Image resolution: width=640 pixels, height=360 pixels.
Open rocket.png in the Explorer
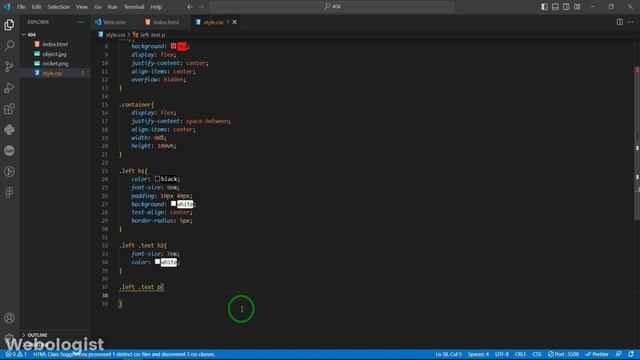55,64
